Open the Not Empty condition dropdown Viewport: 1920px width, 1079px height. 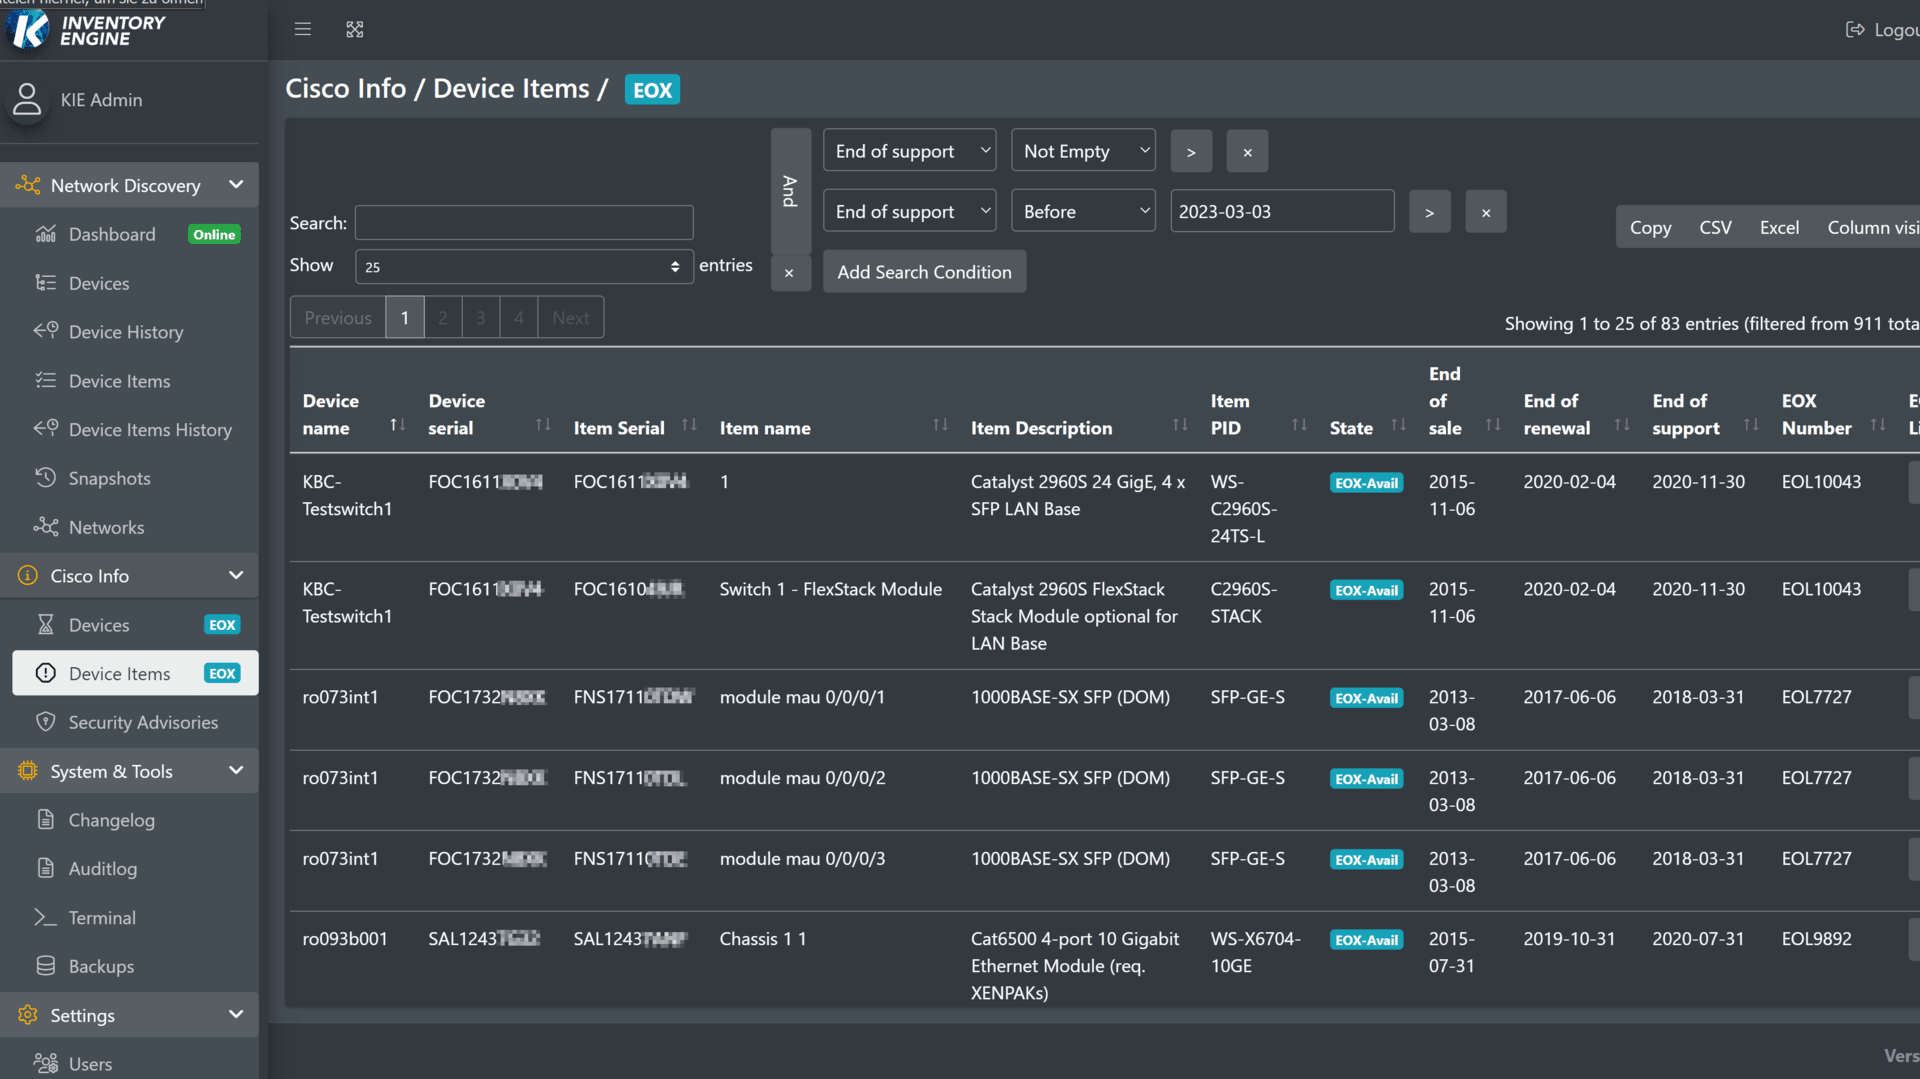coord(1084,151)
